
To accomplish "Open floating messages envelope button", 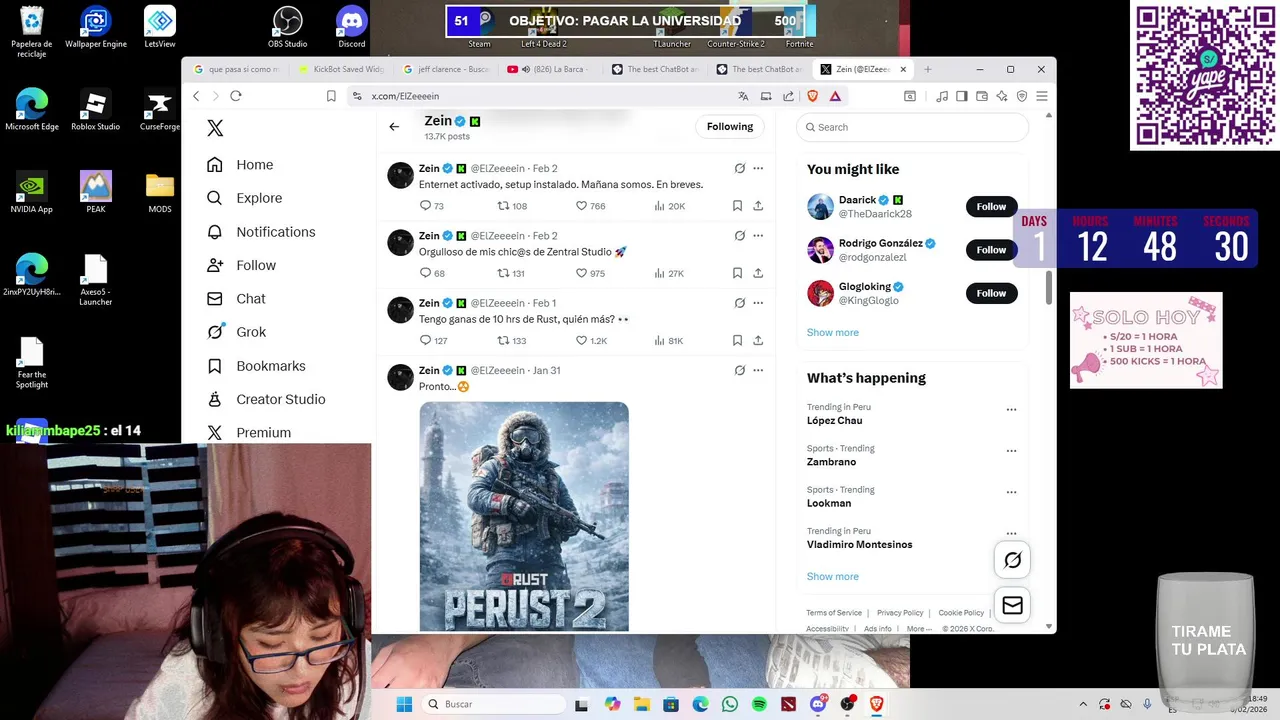I will (1012, 606).
